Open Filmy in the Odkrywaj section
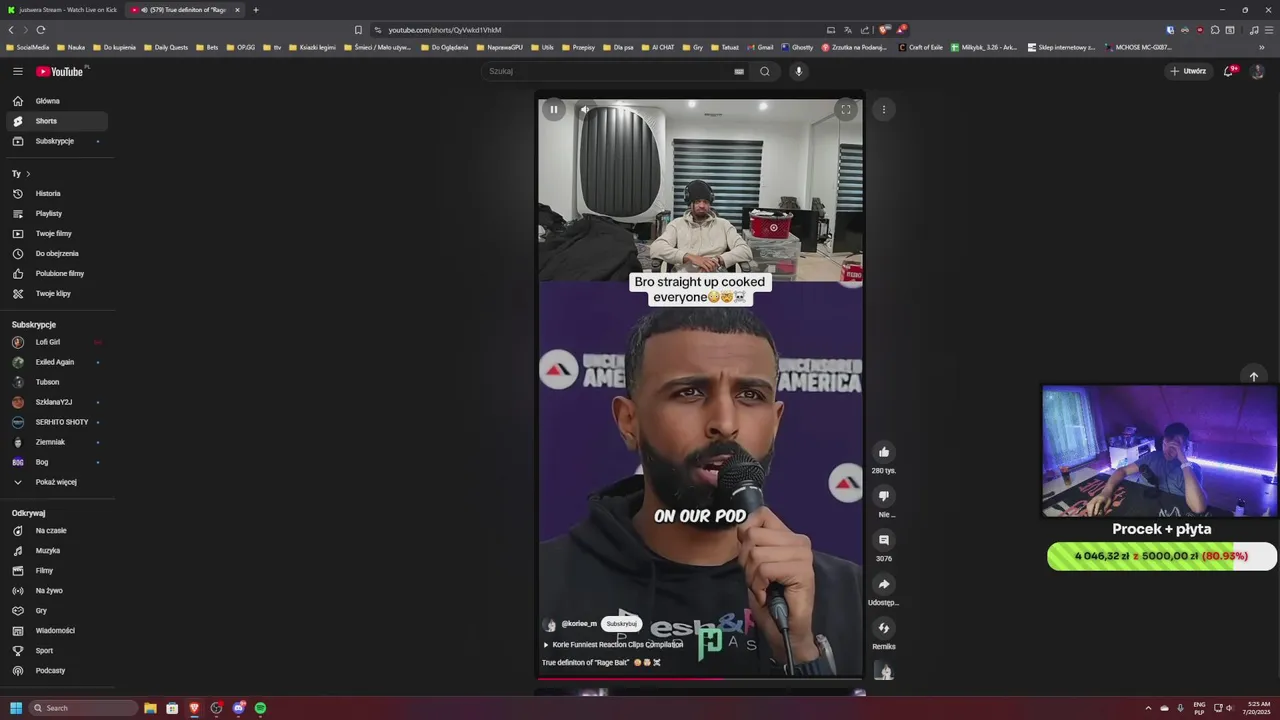Screen dimensions: 1280x720 point(57,571)
